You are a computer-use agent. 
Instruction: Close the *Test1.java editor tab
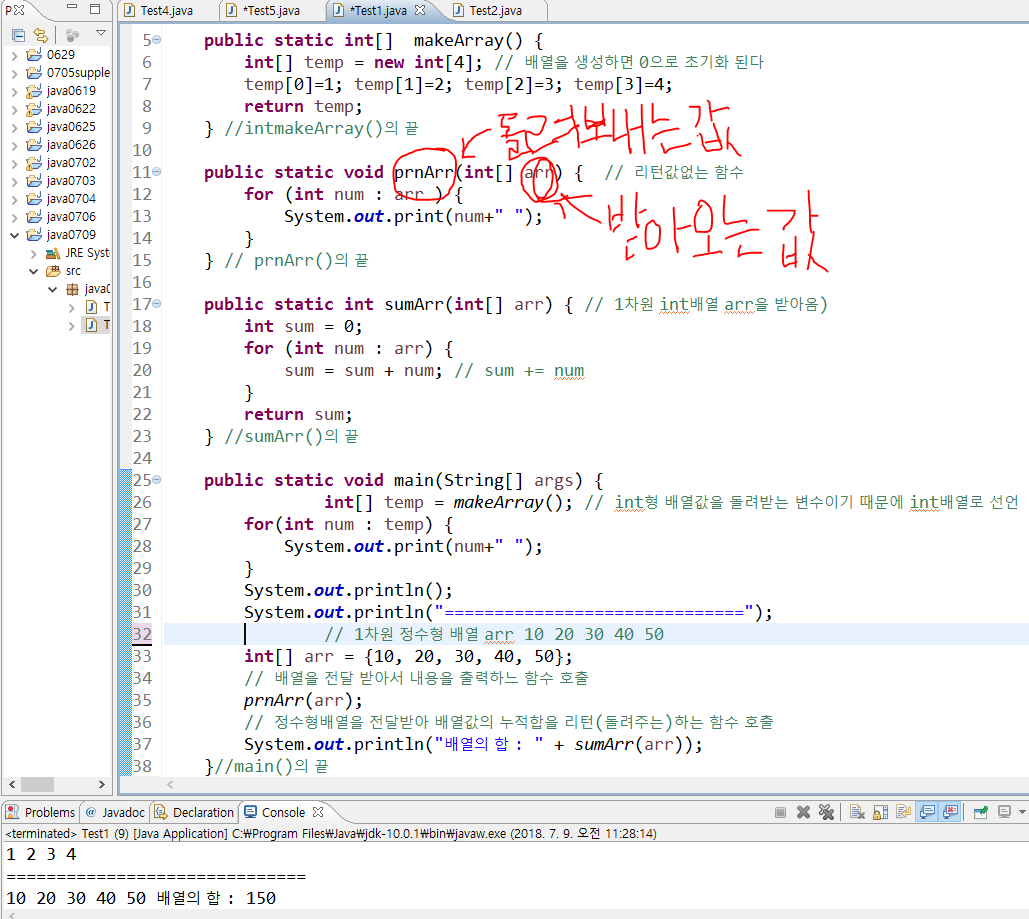[x=420, y=10]
